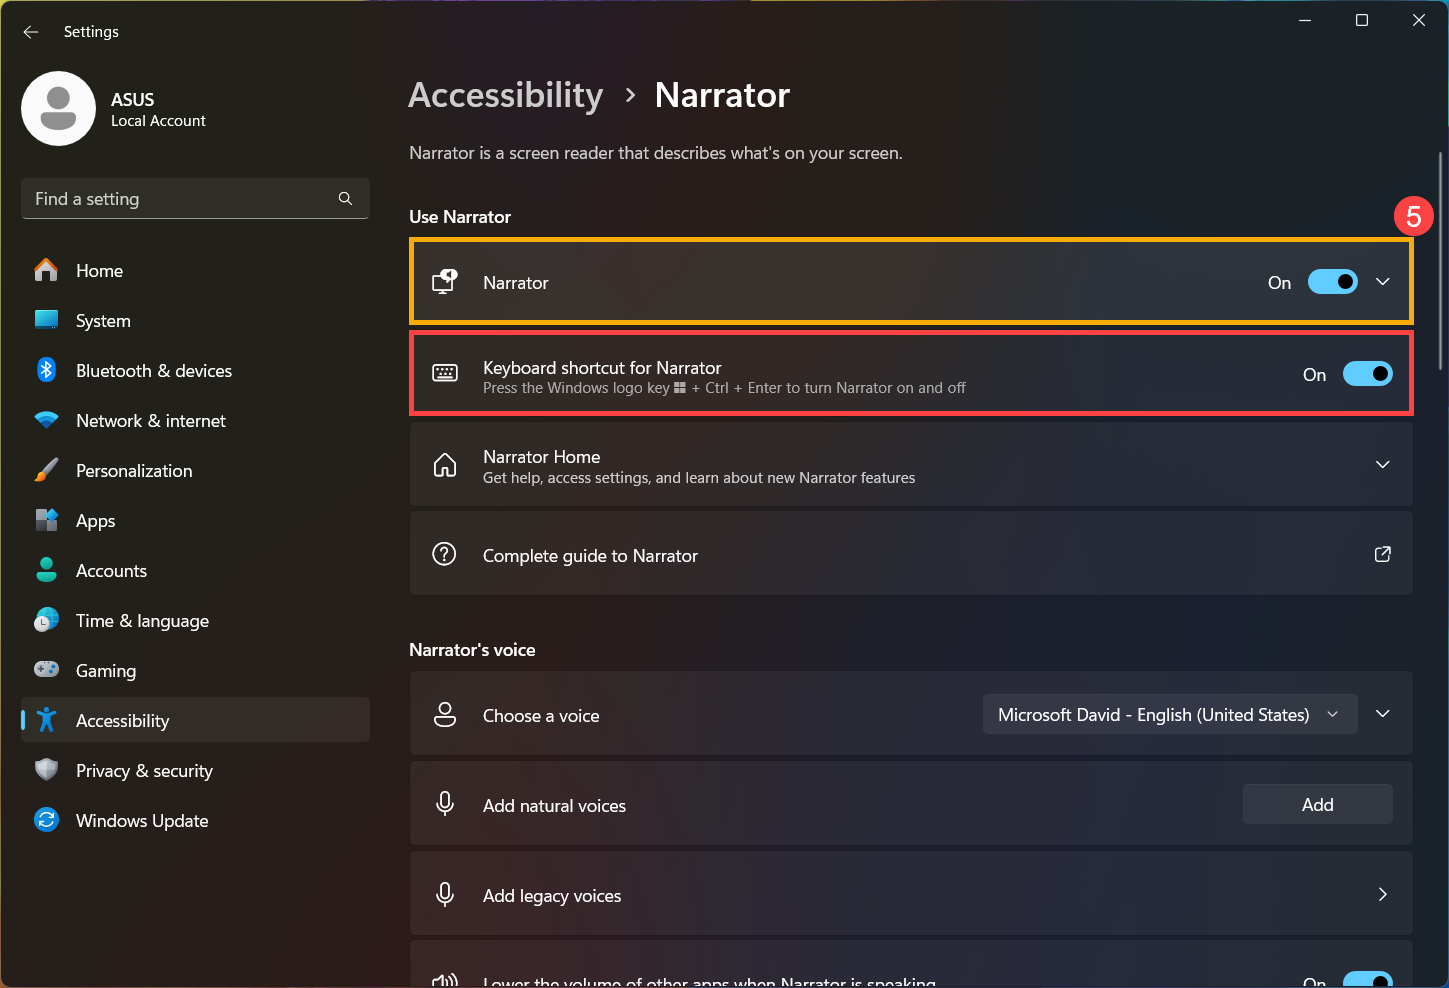This screenshot has height=988, width=1449.
Task: Click the Add legacy voices microphone icon
Action: tap(445, 894)
